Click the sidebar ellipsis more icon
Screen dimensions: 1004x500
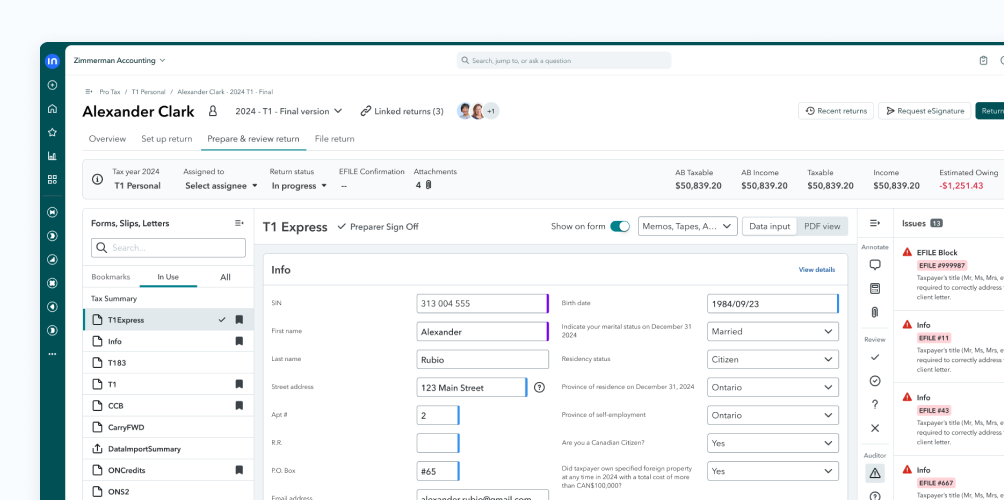[x=53, y=353]
